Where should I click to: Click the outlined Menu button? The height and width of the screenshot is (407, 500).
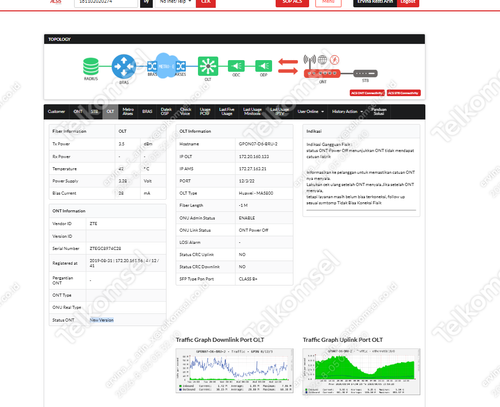328,2
